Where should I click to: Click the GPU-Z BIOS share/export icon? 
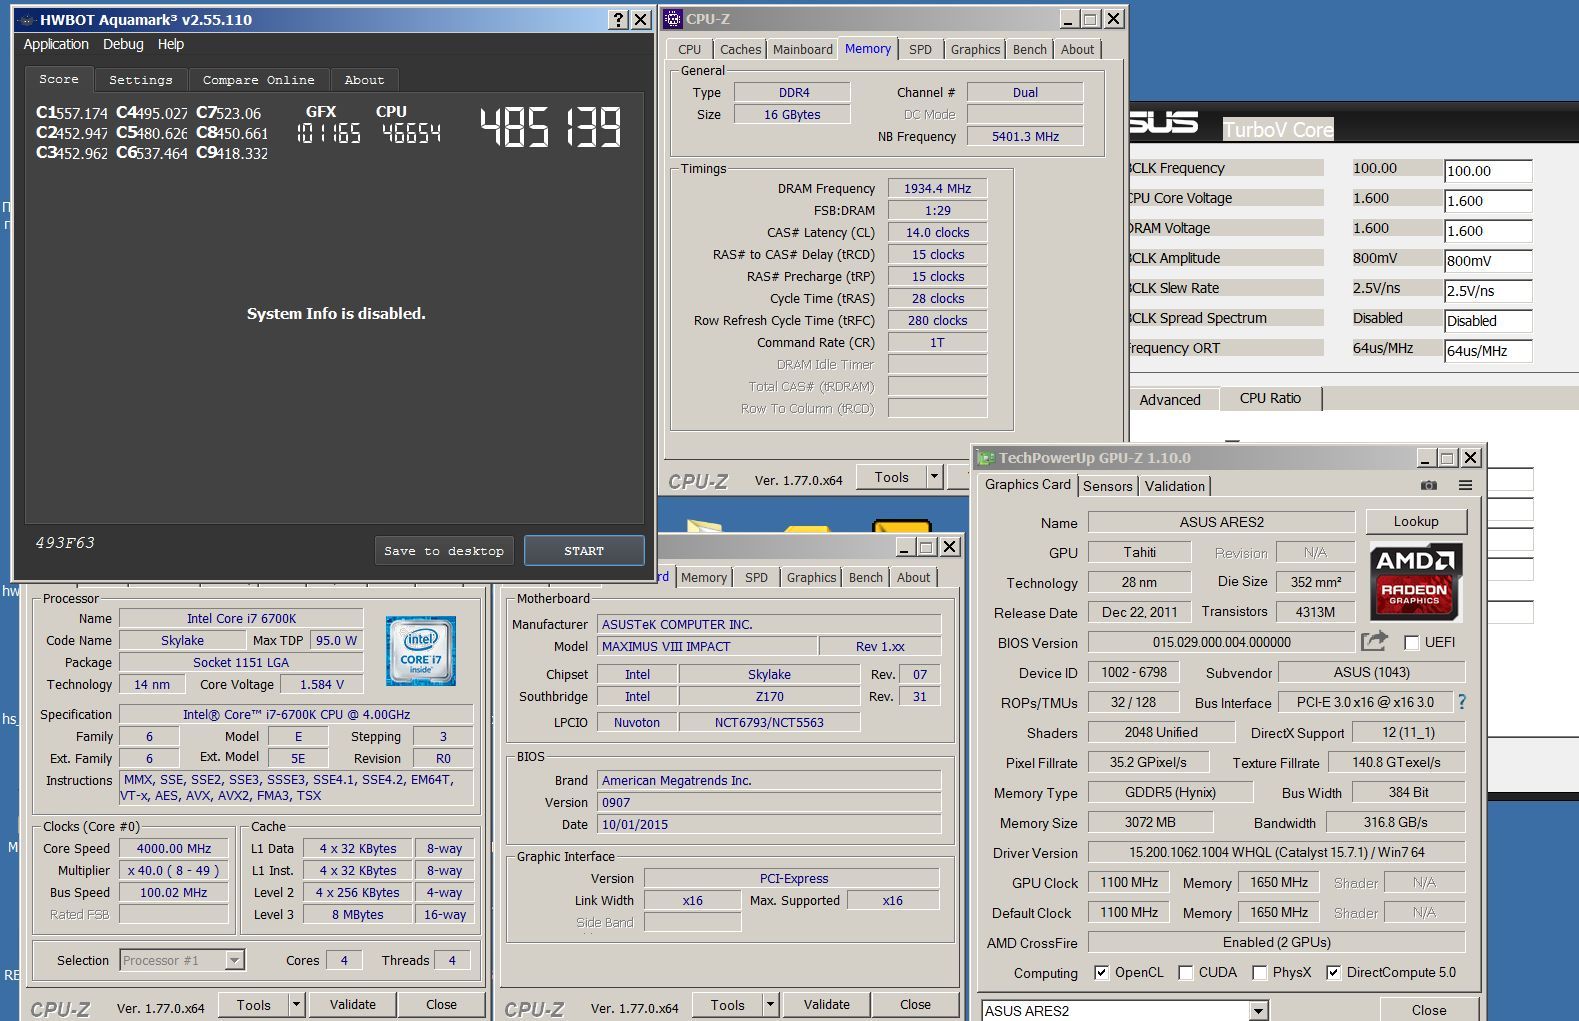coord(1375,641)
